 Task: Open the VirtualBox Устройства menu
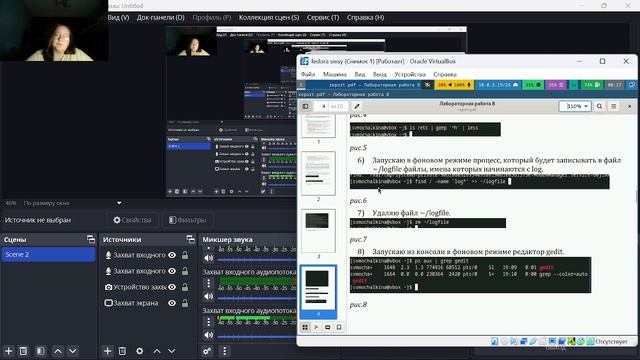(x=410, y=74)
